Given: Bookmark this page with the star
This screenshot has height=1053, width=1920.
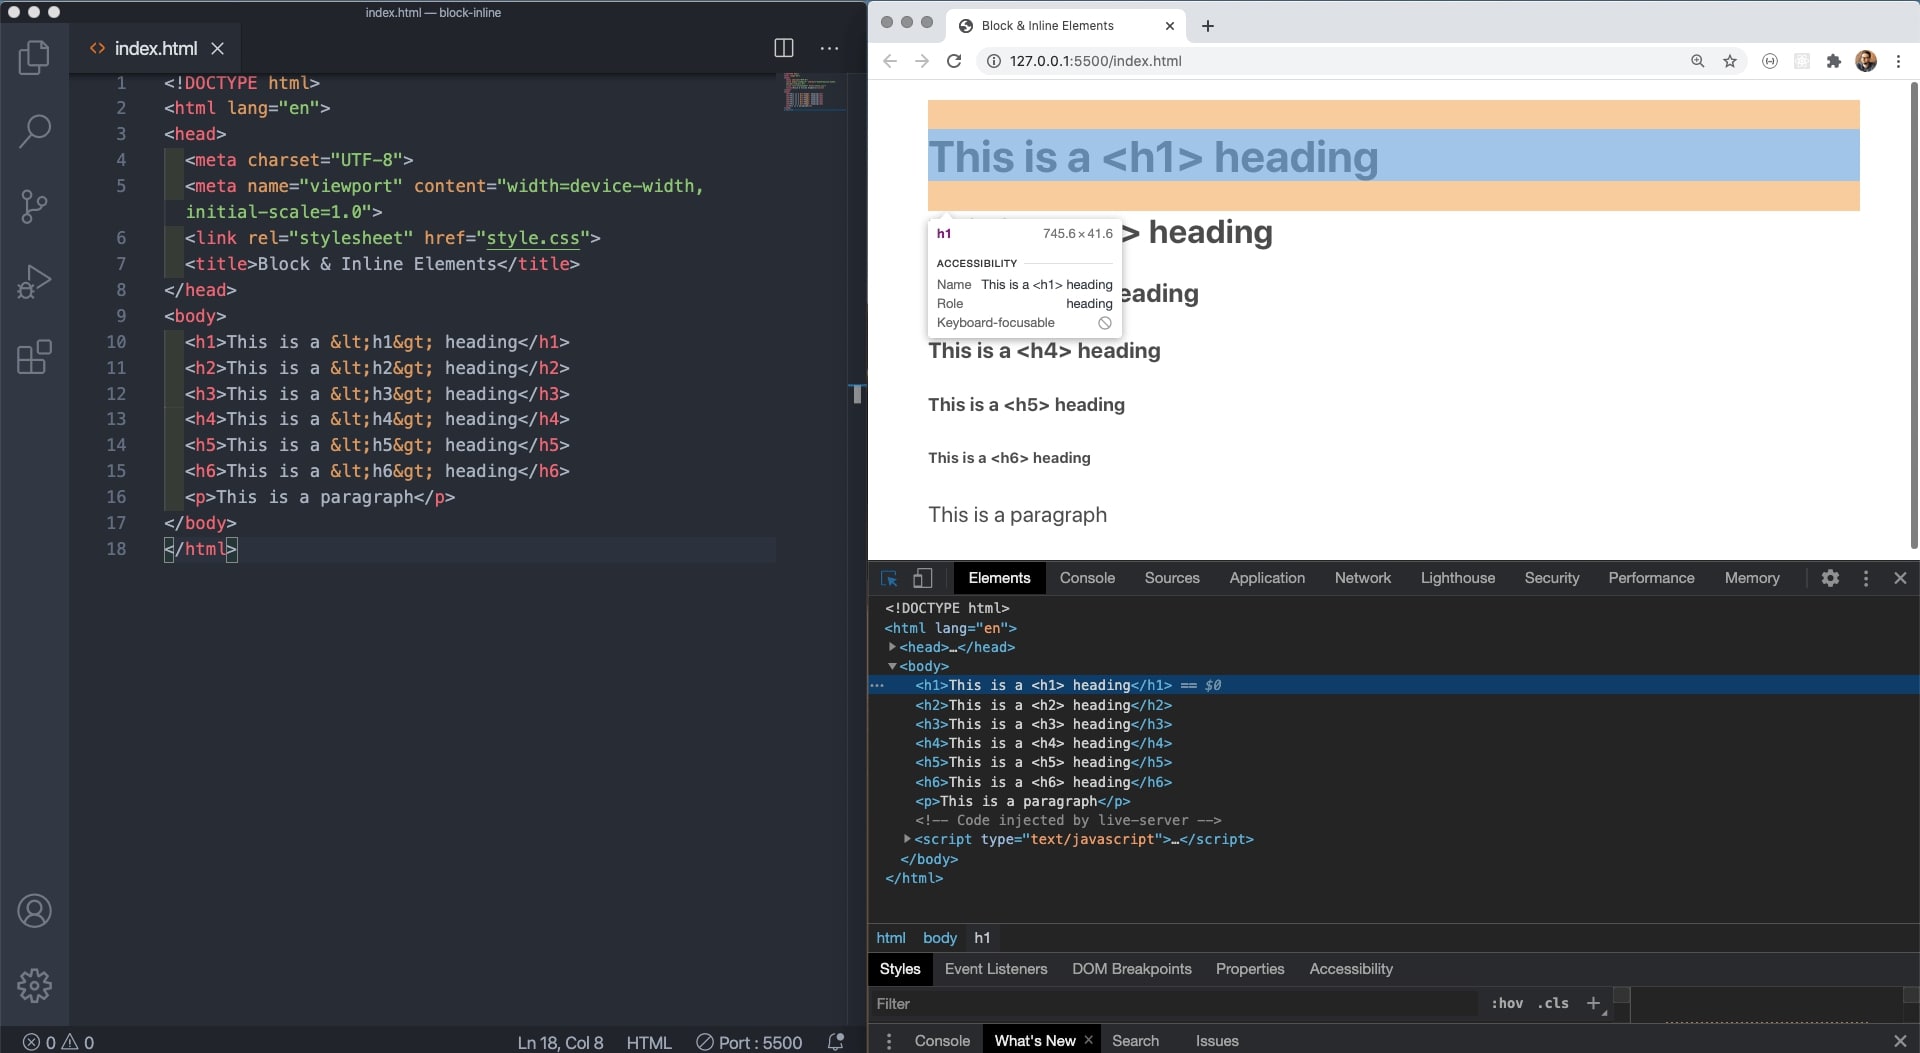Looking at the screenshot, I should coord(1730,61).
